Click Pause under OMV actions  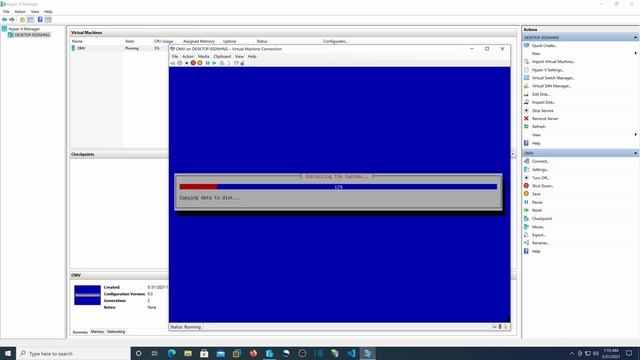[x=537, y=202]
